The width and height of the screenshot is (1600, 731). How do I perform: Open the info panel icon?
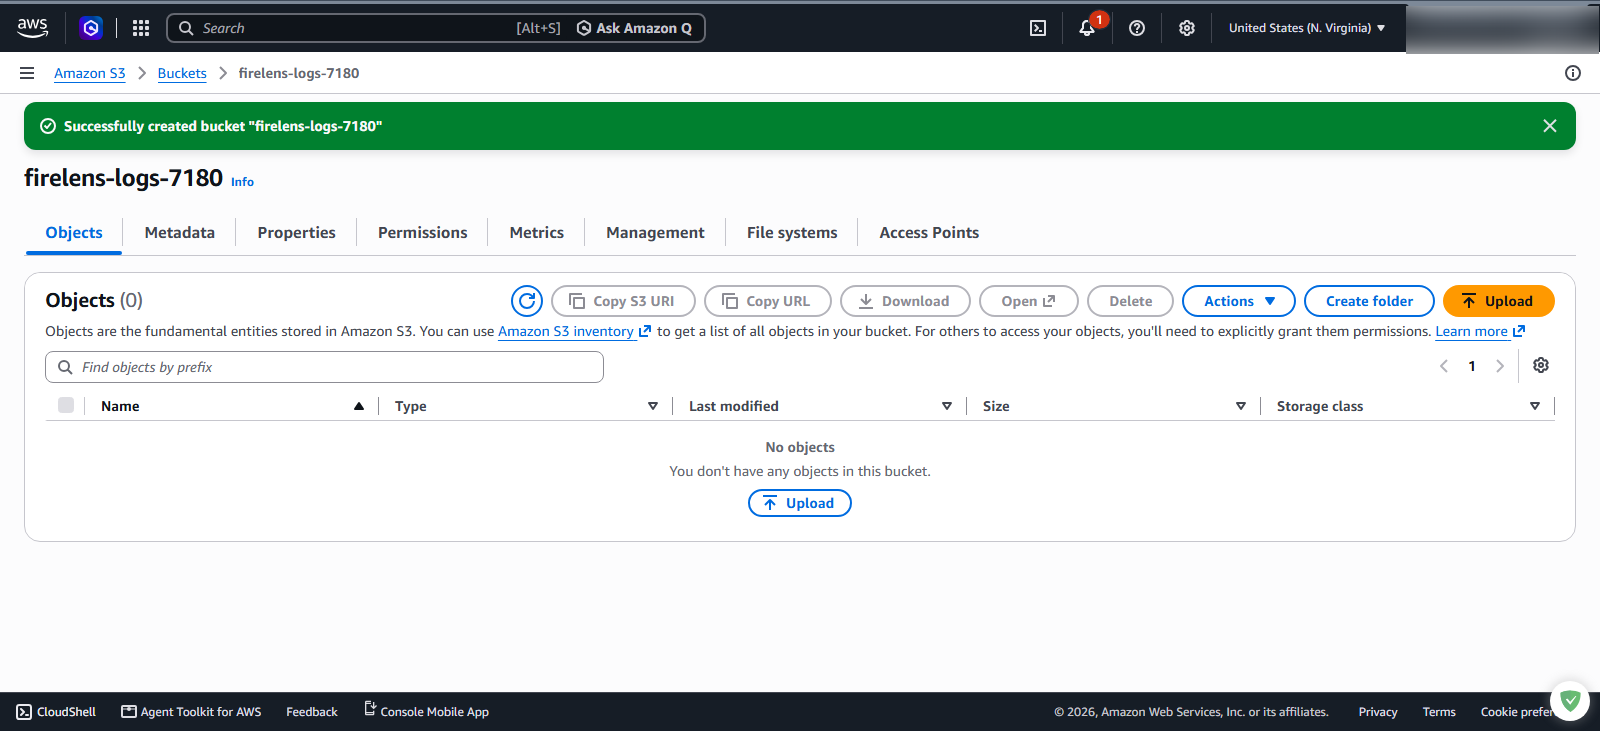1573,73
